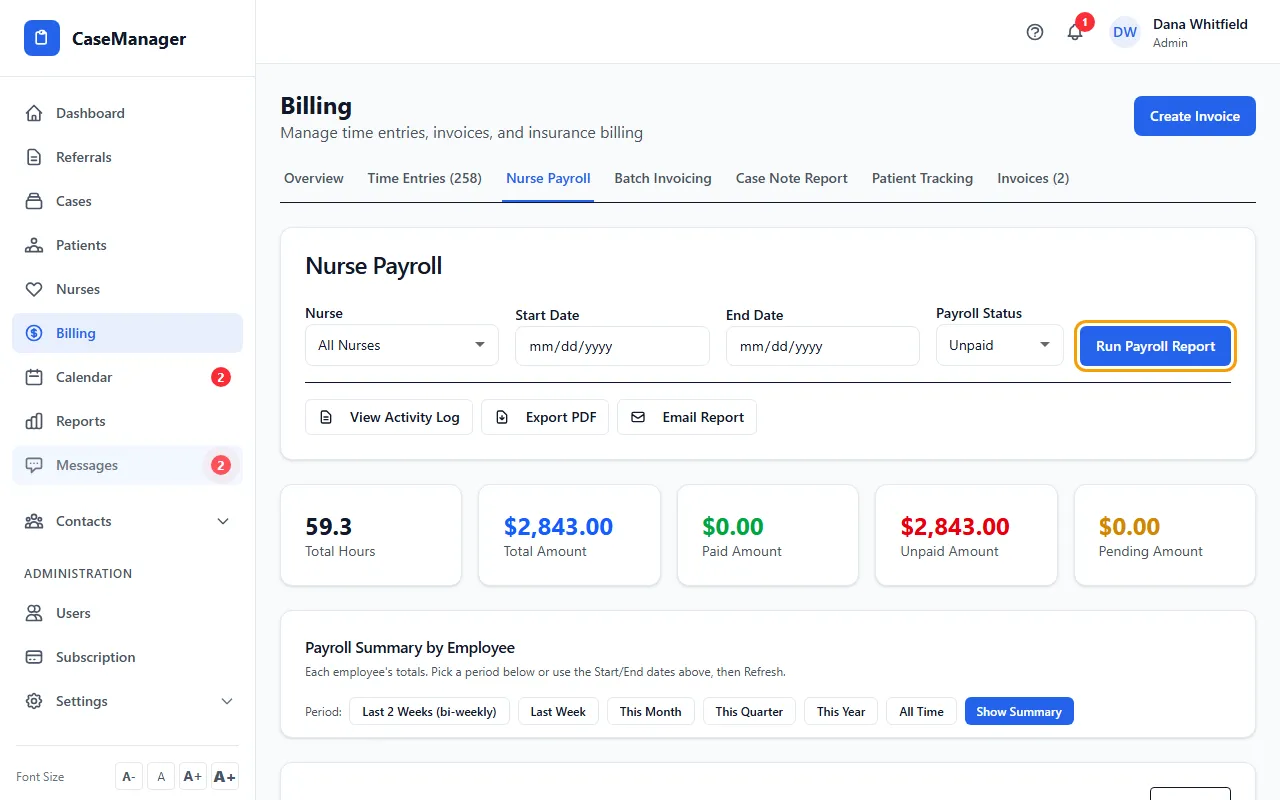This screenshot has height=800, width=1280.
Task: Click the Billing dollar icon in sidebar
Action: [34, 333]
